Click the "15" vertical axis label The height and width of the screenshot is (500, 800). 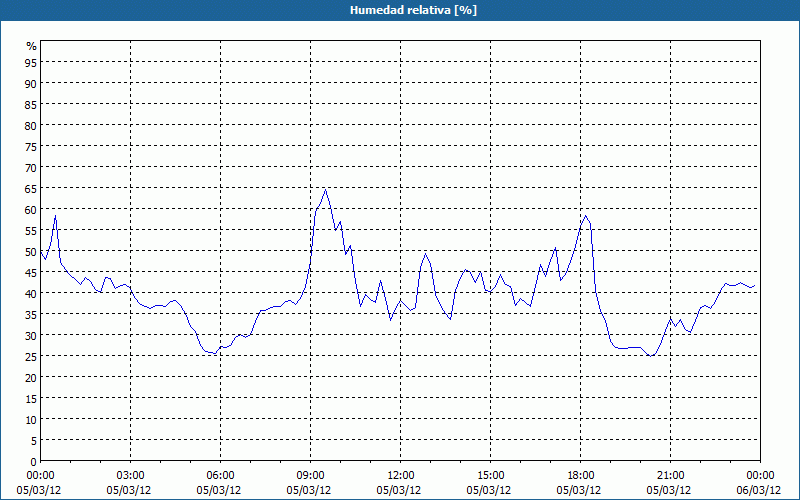(31, 398)
